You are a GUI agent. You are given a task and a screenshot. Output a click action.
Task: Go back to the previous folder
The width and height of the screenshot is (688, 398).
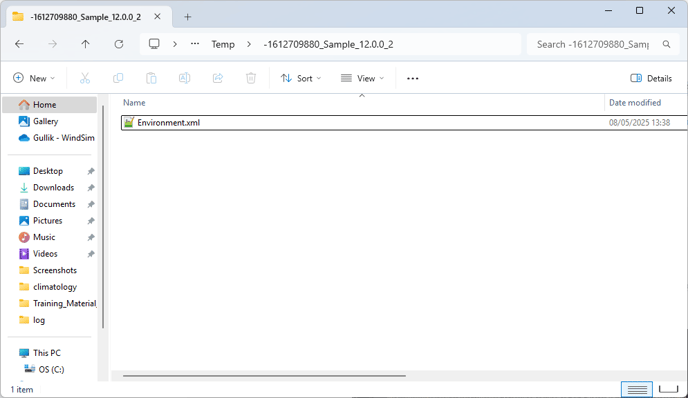pyautogui.click(x=19, y=44)
